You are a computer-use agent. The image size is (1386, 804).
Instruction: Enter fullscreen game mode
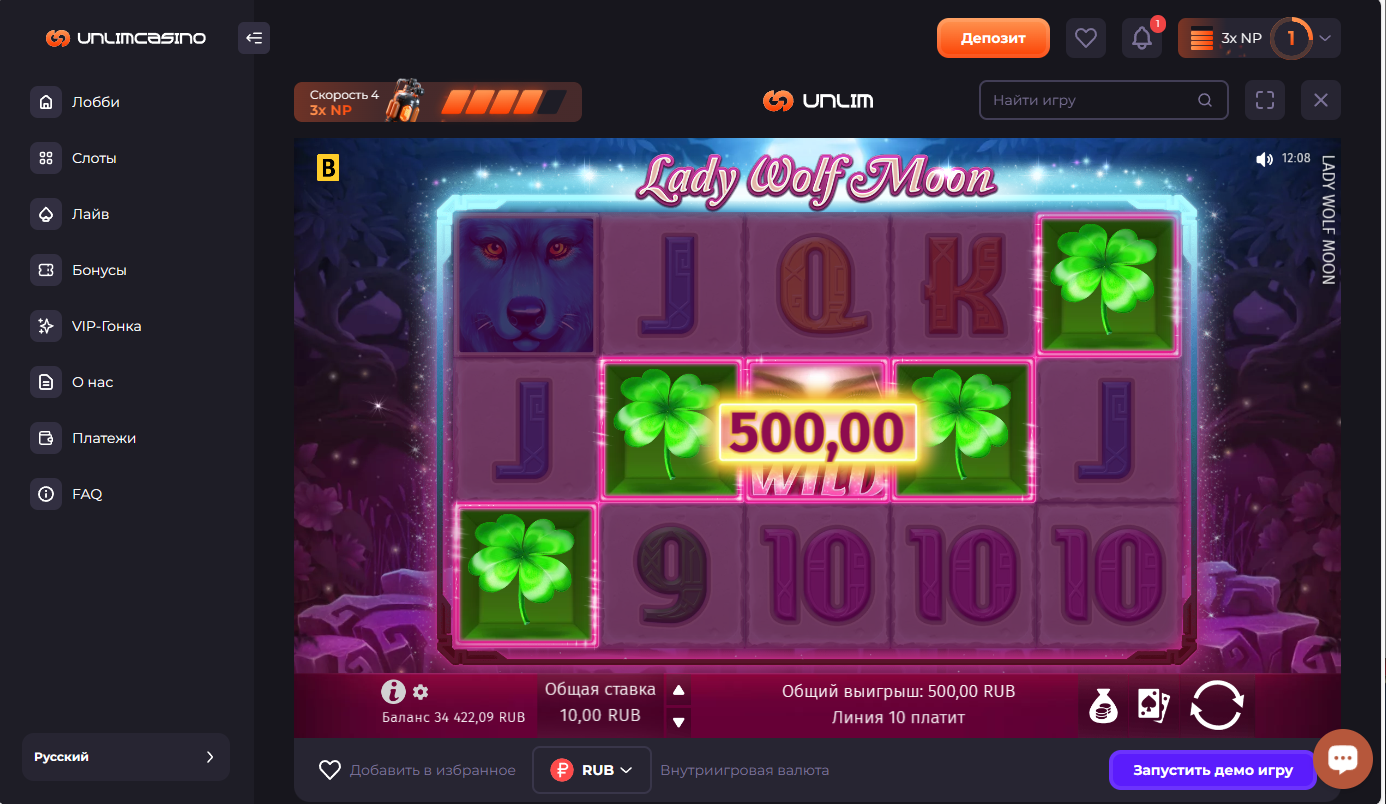[1265, 100]
